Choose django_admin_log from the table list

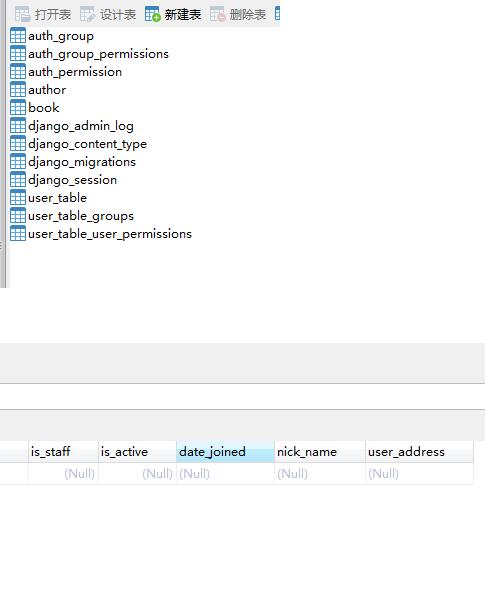pos(81,126)
